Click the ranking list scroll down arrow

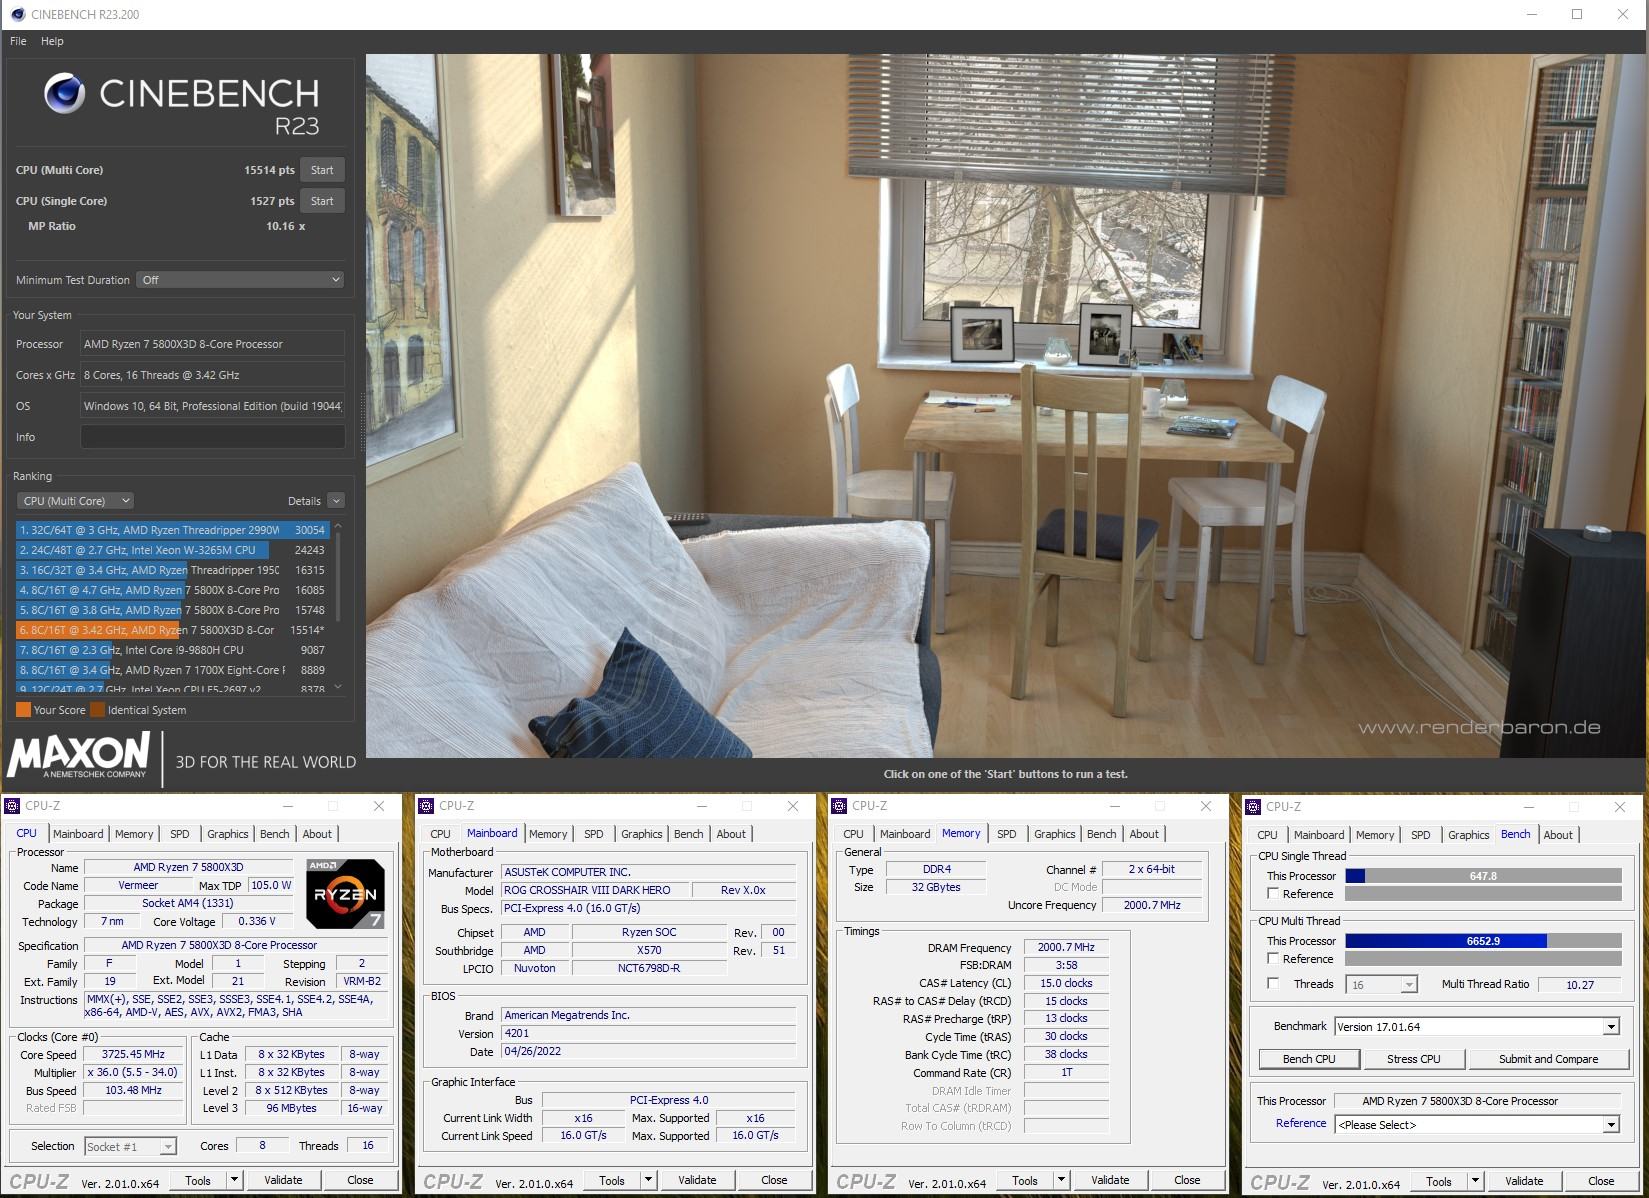pos(338,687)
